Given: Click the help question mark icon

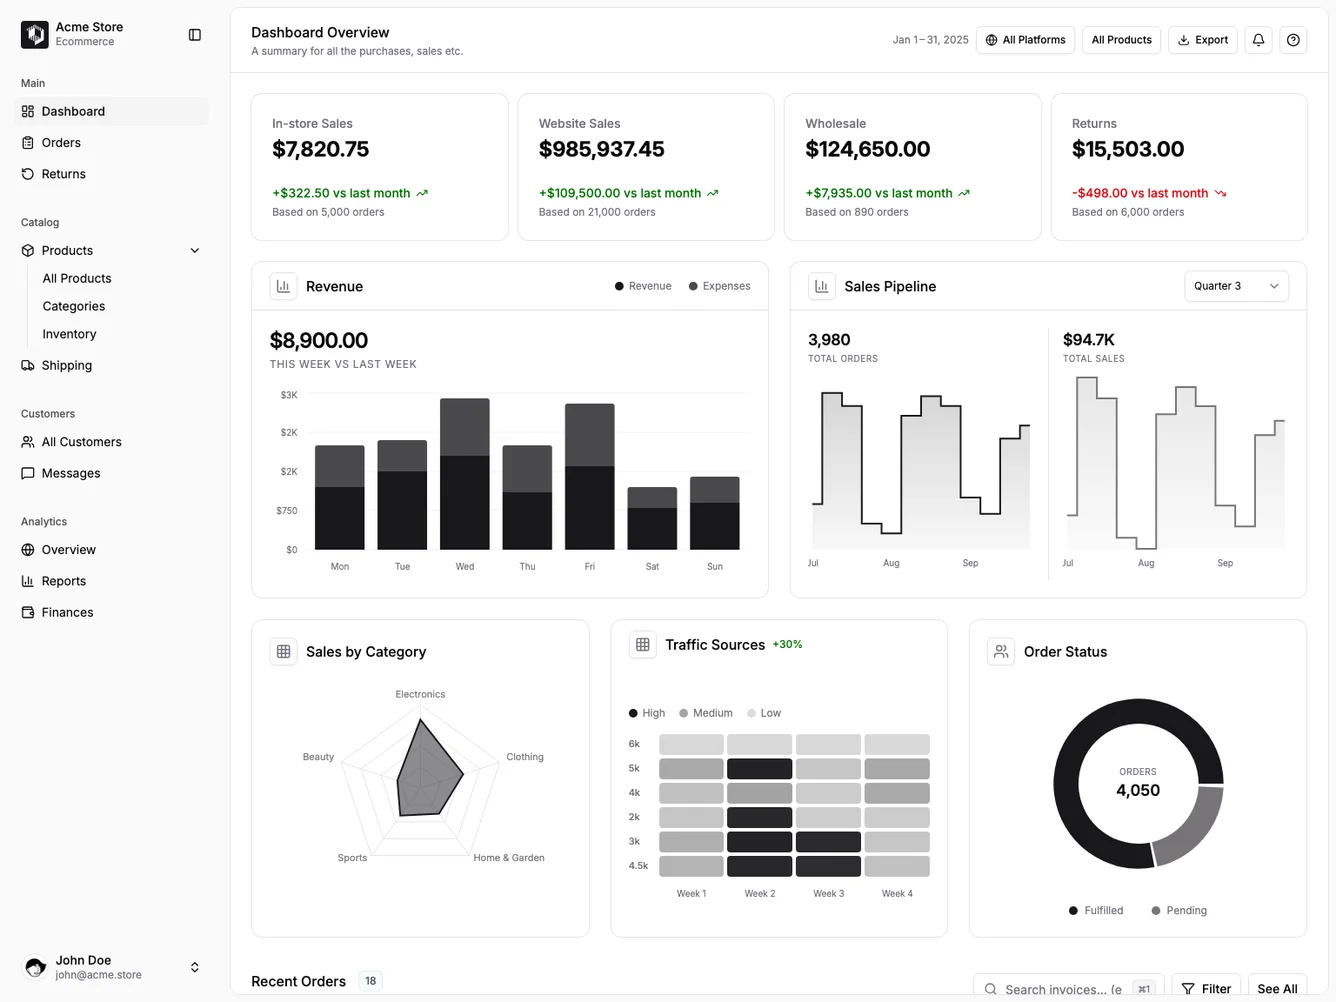Looking at the screenshot, I should 1293,40.
